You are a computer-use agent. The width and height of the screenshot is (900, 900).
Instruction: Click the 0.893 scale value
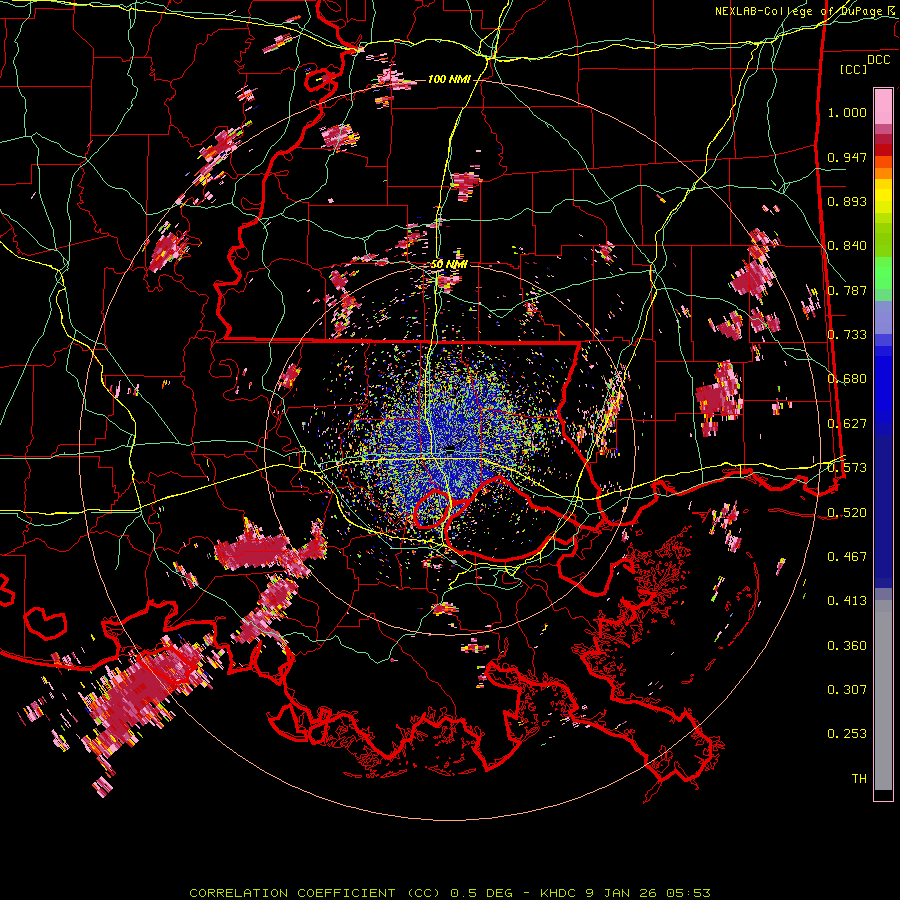(x=847, y=201)
